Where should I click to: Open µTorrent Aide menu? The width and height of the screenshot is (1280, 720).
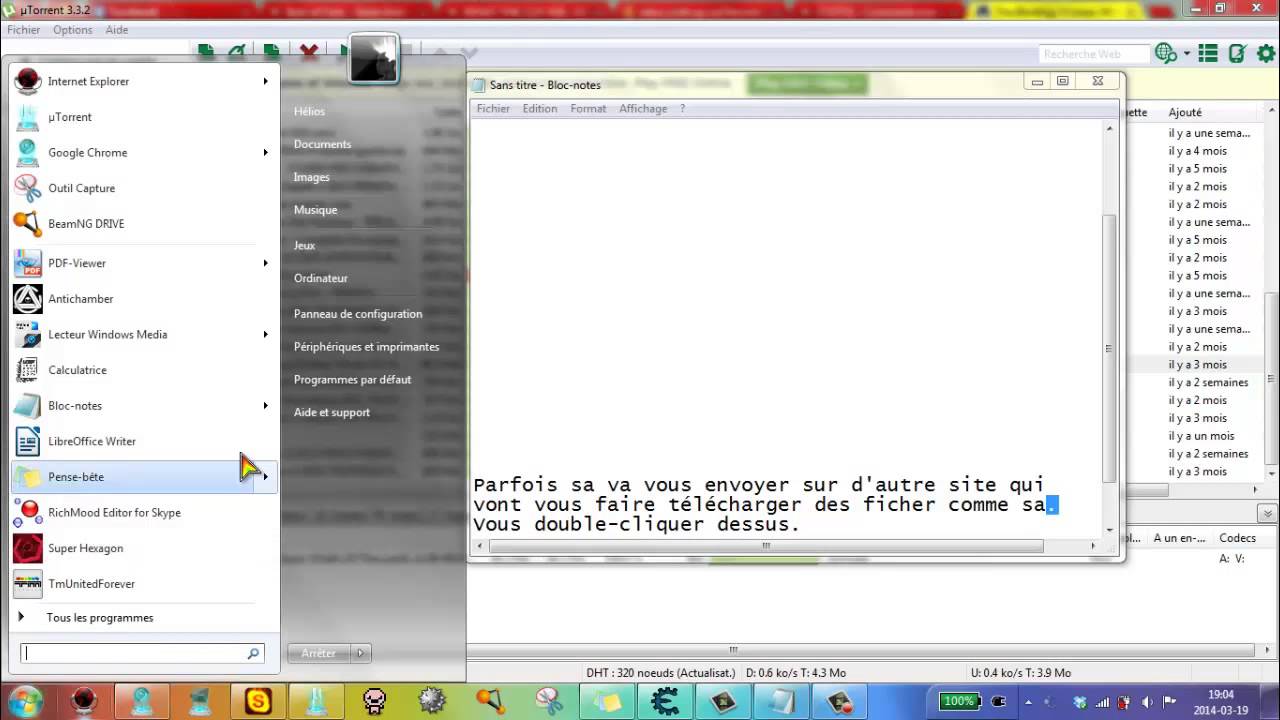pyautogui.click(x=117, y=30)
